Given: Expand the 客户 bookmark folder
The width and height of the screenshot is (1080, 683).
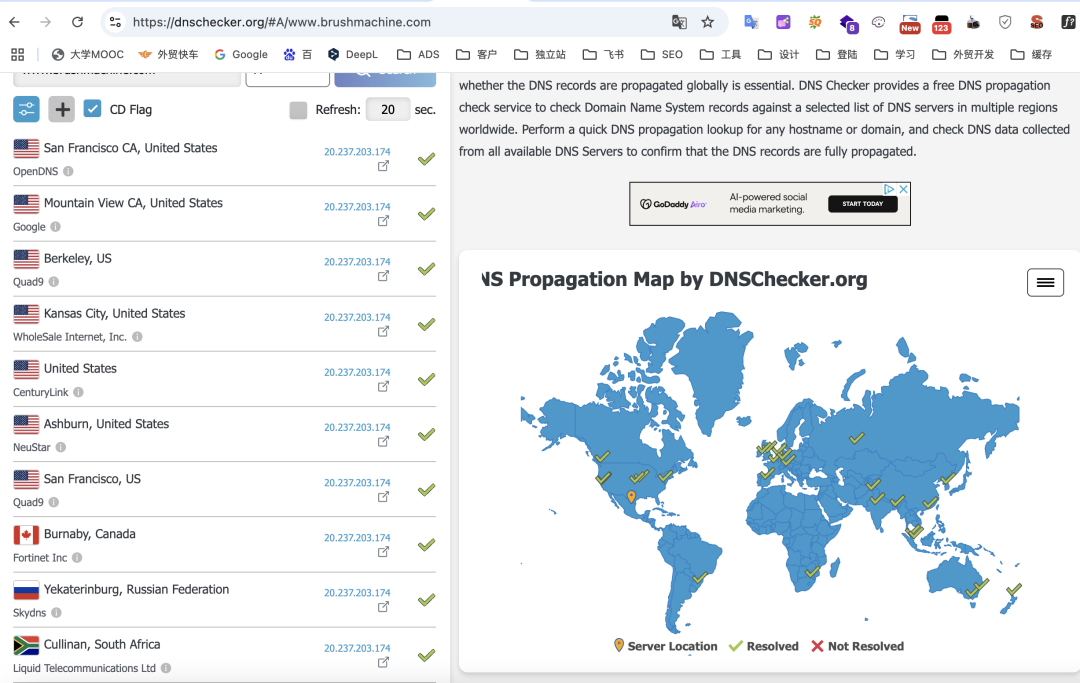Looking at the screenshot, I should (476, 54).
